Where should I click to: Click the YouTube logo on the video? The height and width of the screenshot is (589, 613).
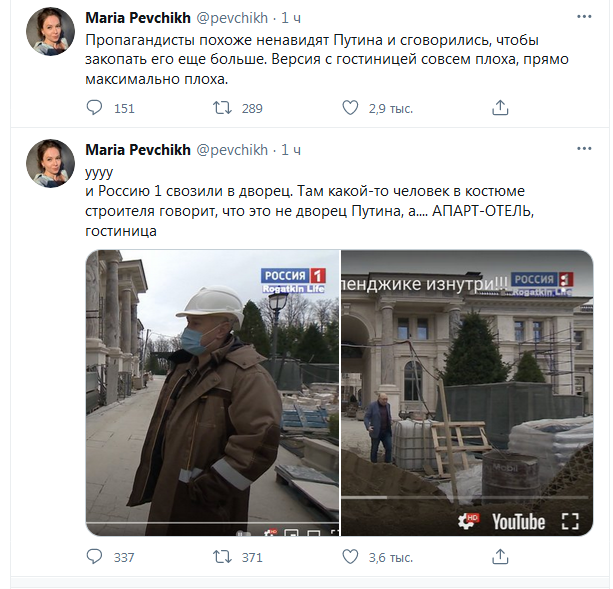518,521
